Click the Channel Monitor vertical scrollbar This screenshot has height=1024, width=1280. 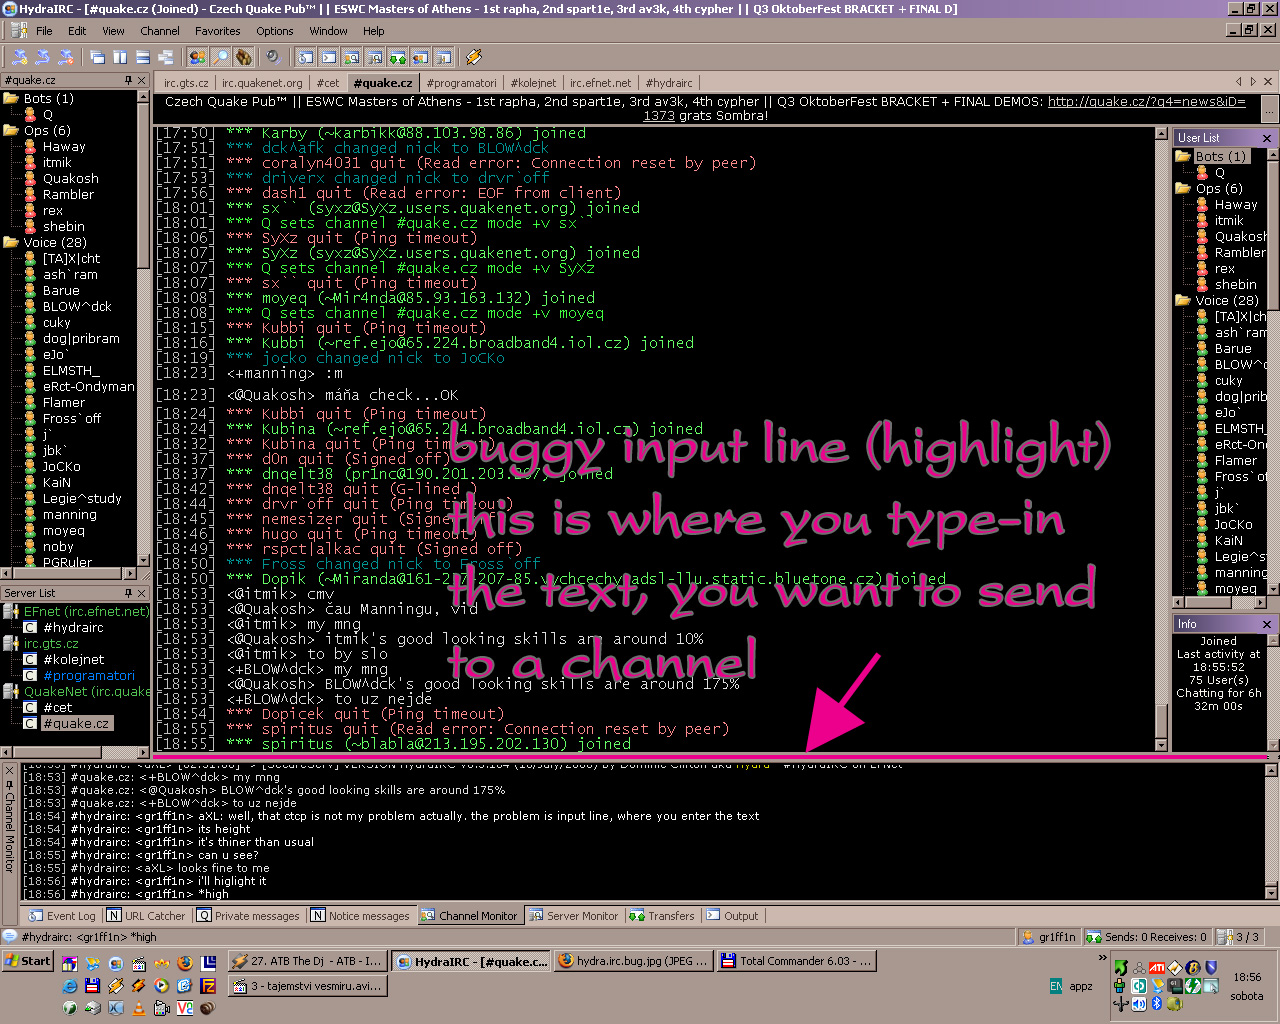(1271, 830)
